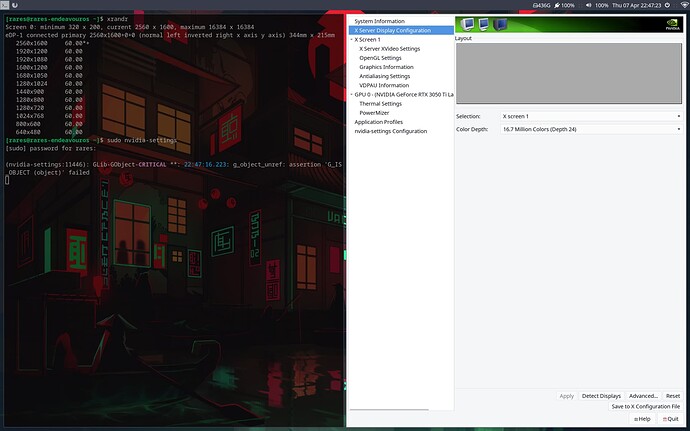Screen dimensions: 690x431
Task: Click the Apply button
Action: 566,396
